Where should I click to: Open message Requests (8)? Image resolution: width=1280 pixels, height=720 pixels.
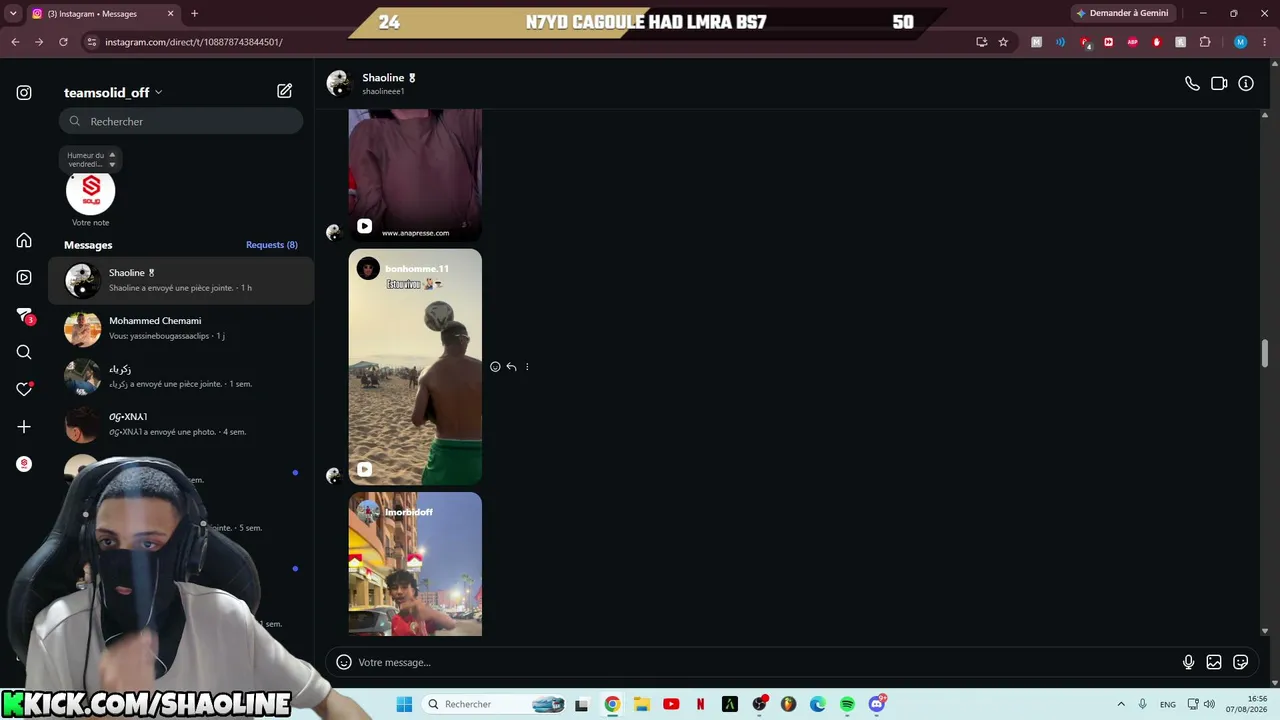tap(272, 245)
